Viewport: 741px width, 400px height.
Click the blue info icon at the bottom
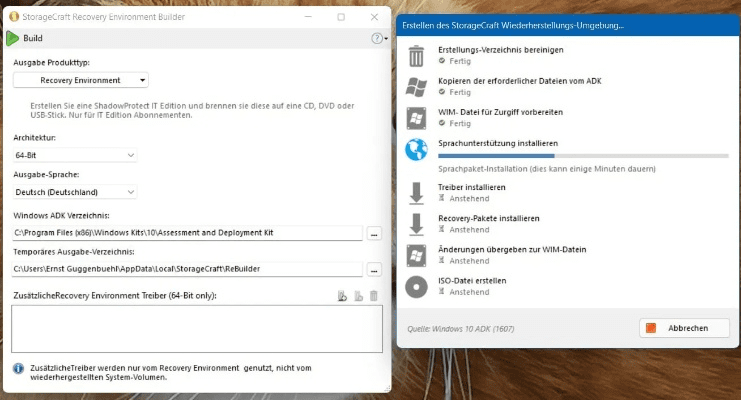click(x=18, y=368)
